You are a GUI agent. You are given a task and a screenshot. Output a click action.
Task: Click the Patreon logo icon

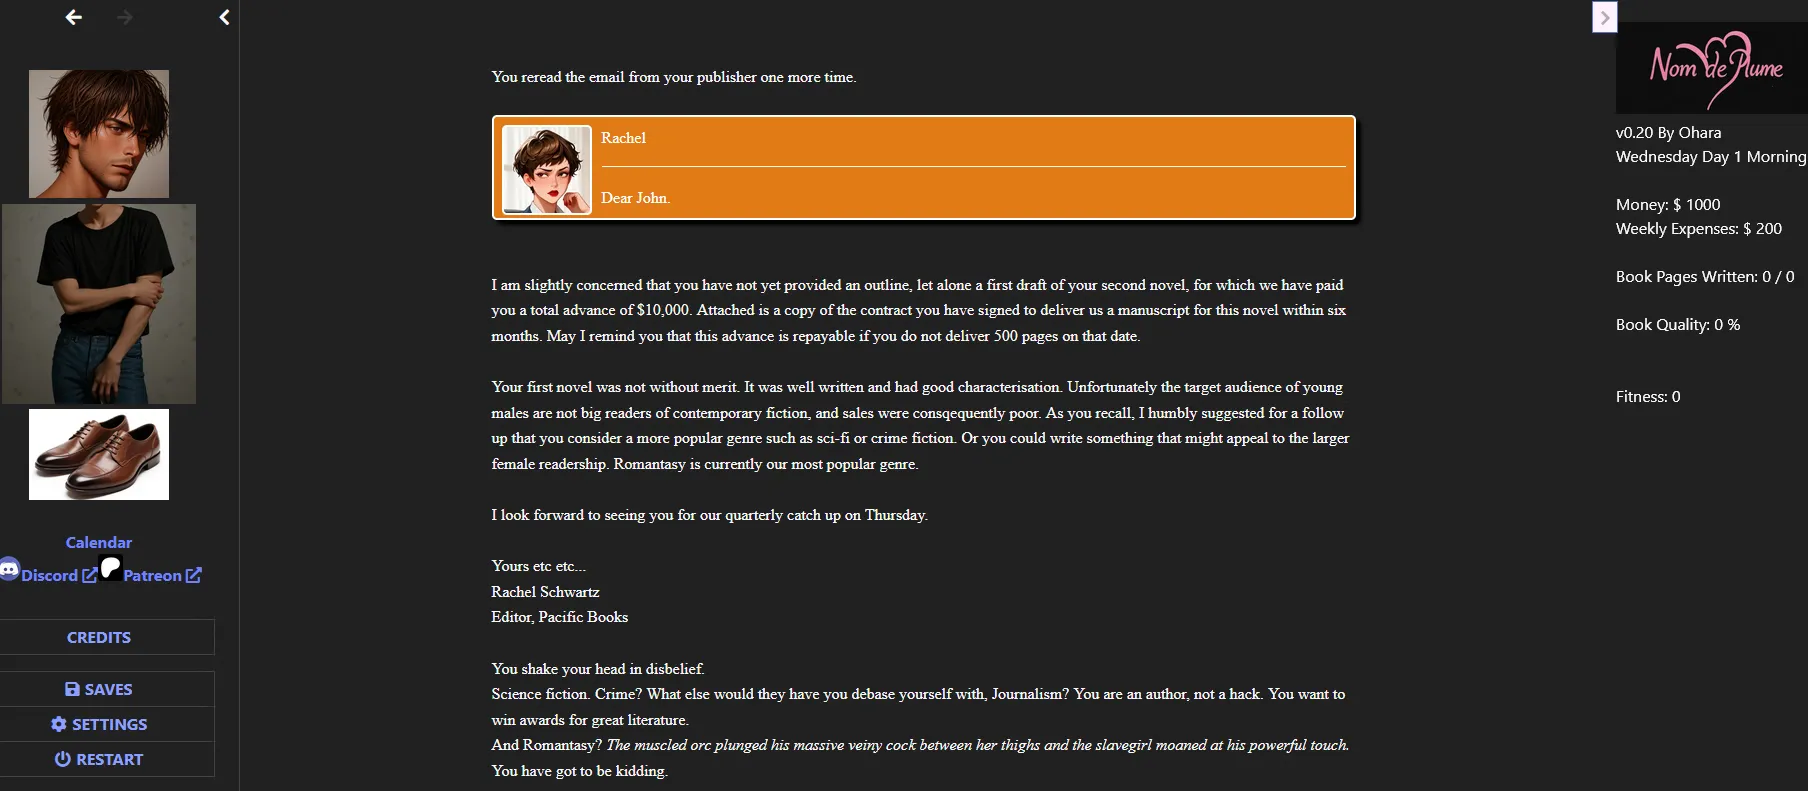111,568
